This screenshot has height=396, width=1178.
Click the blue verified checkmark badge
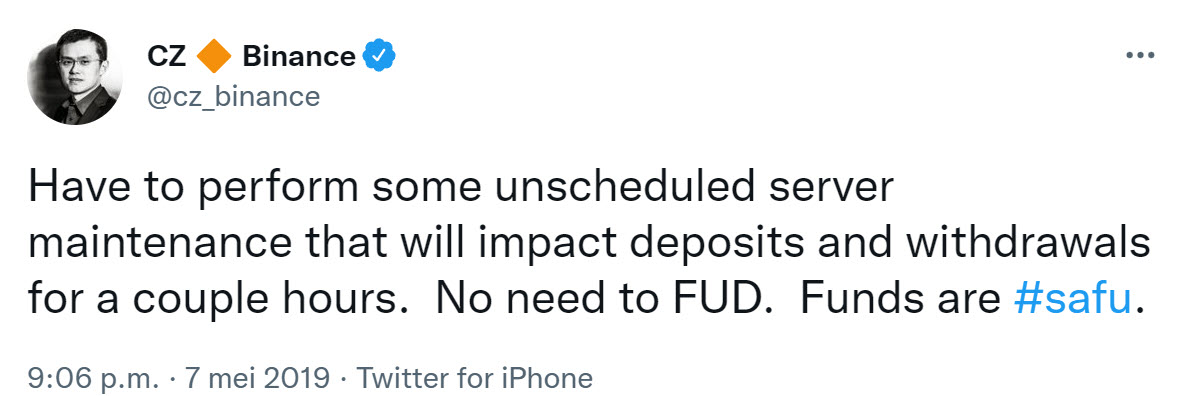point(380,57)
